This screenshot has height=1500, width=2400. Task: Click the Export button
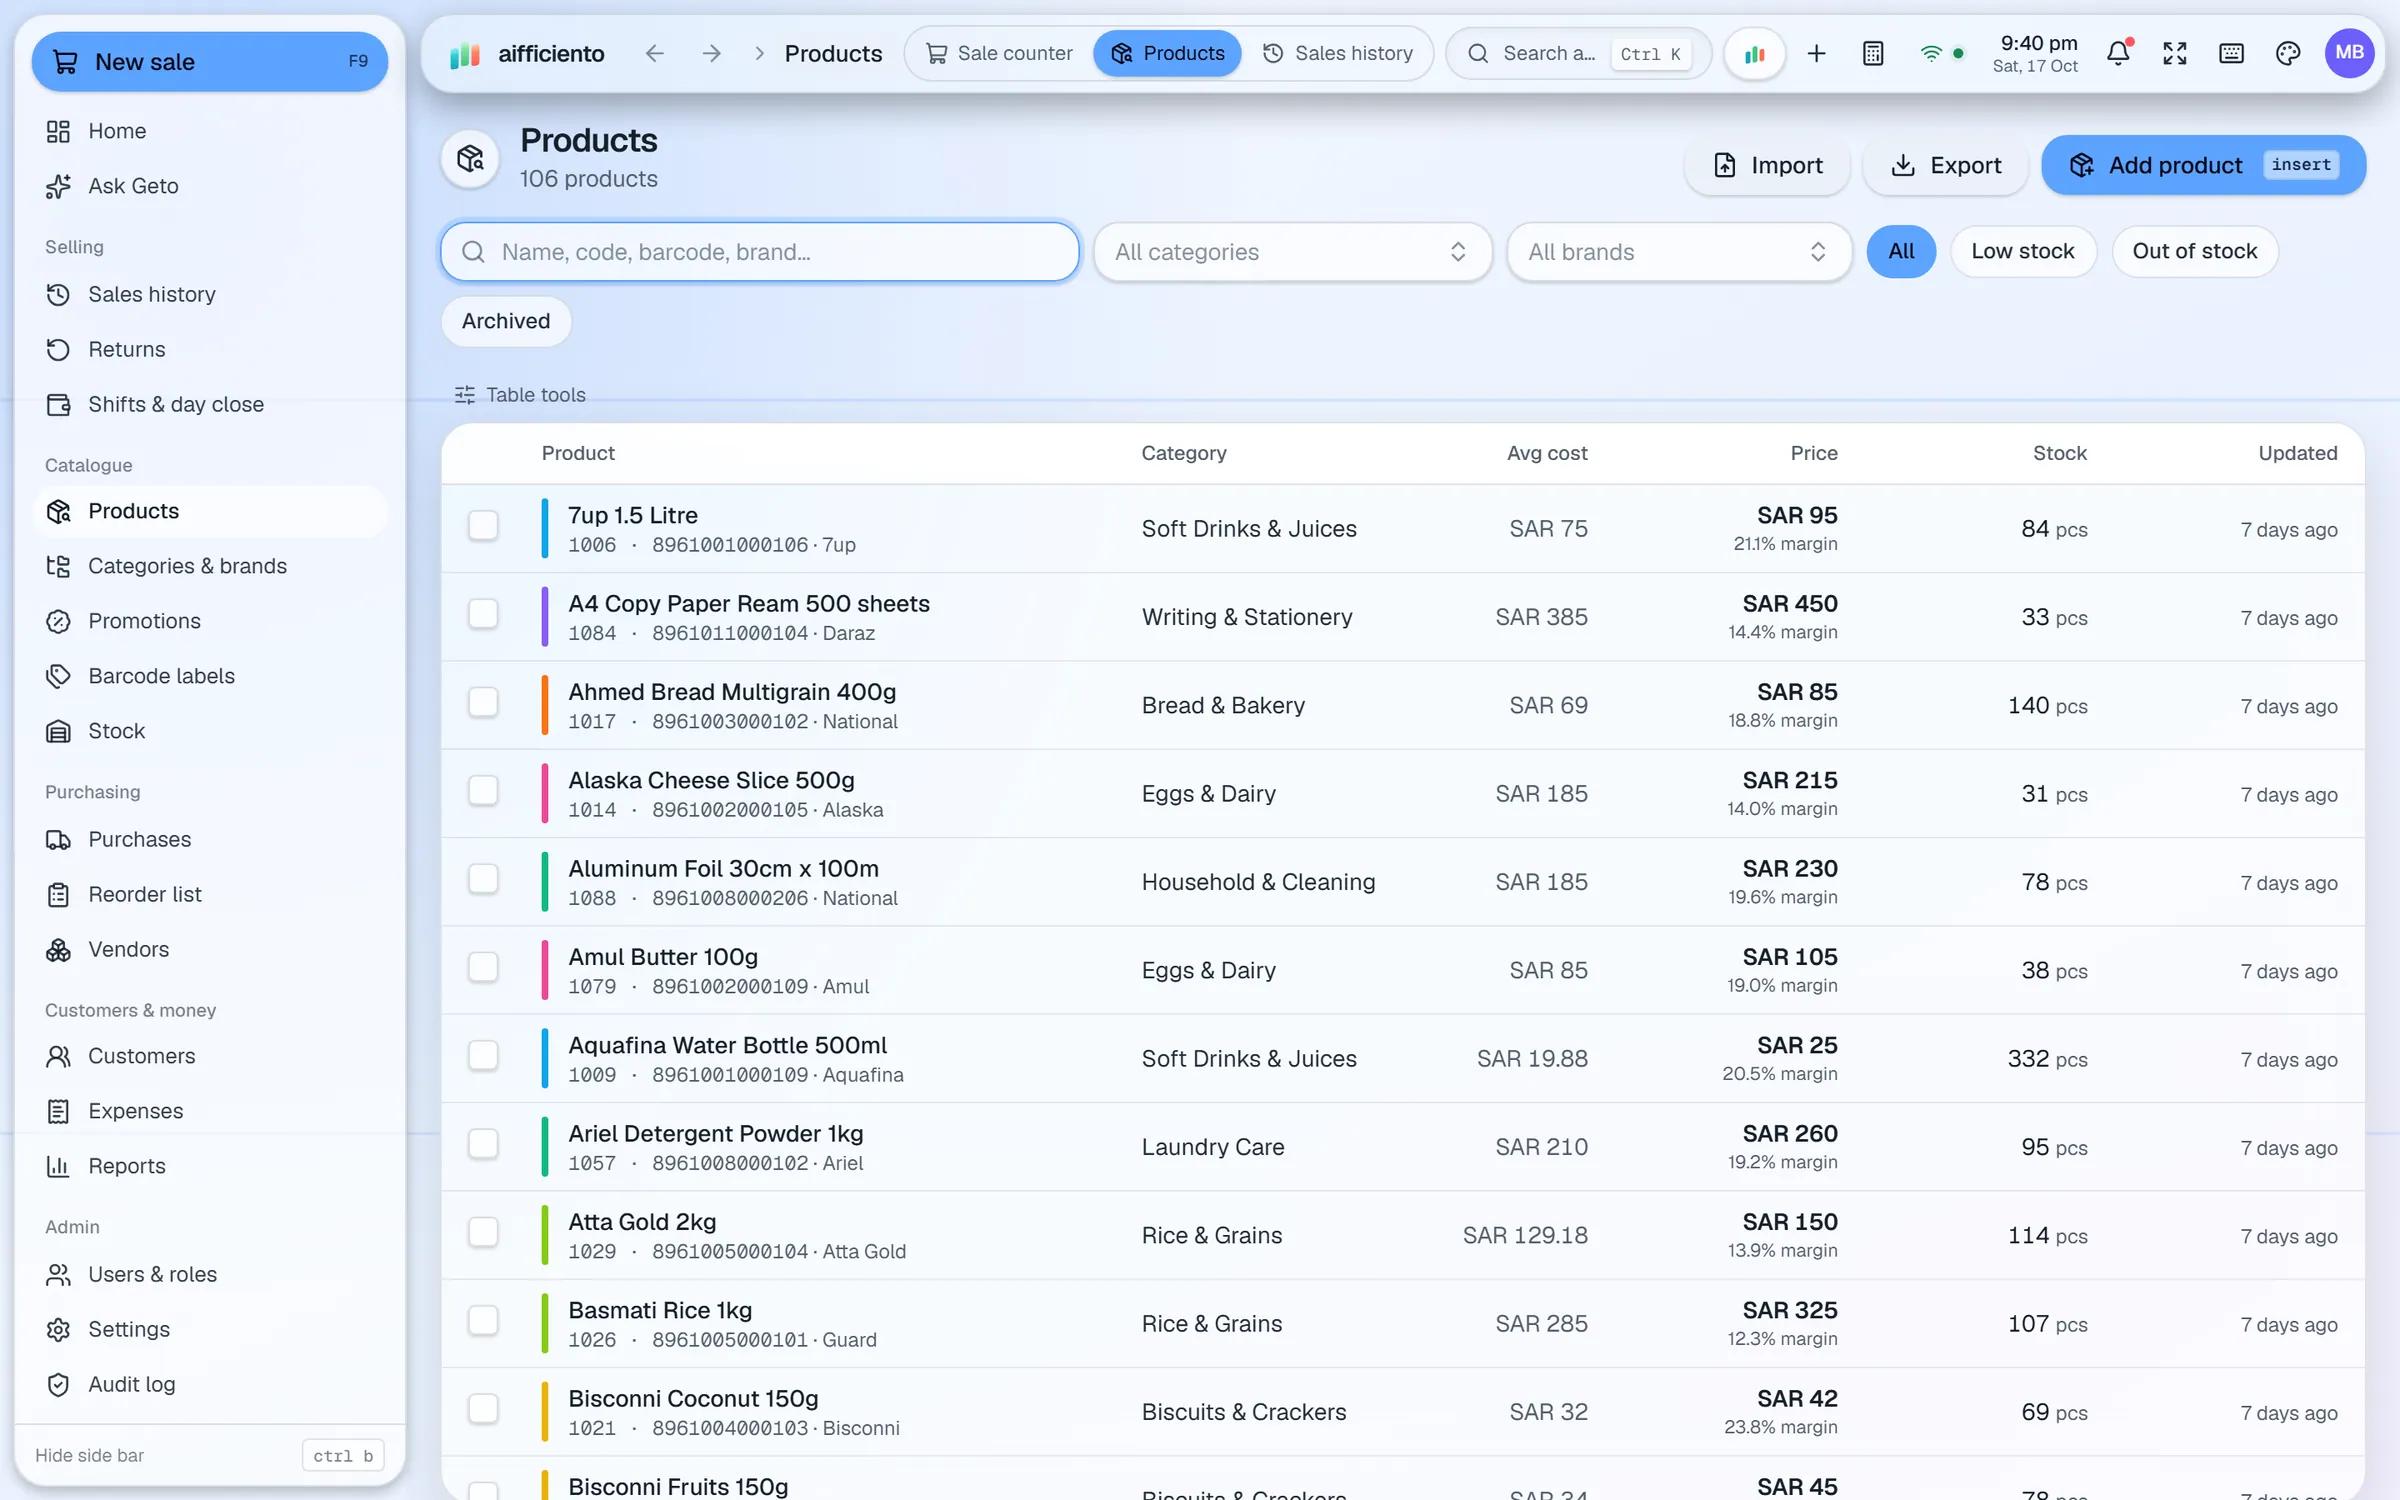[x=1946, y=165]
